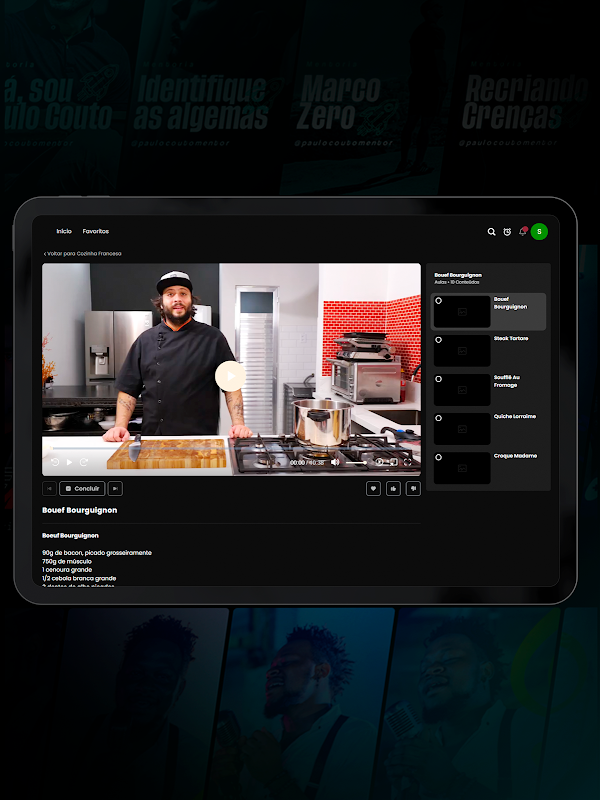
Task: Dislike lesson with thumbs down button
Action: (413, 489)
